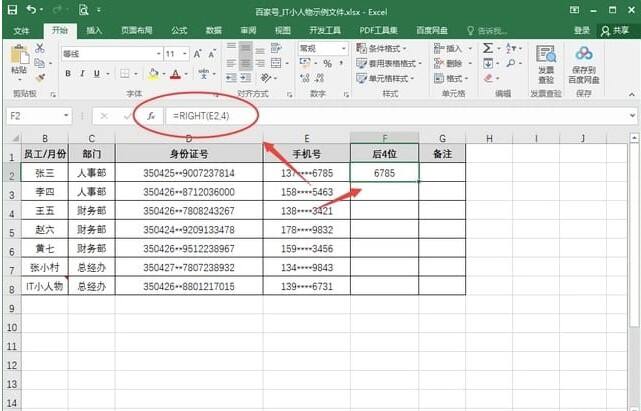This screenshot has width=641, height=411.
Task: Toggle align text right
Action: click(x=260, y=63)
